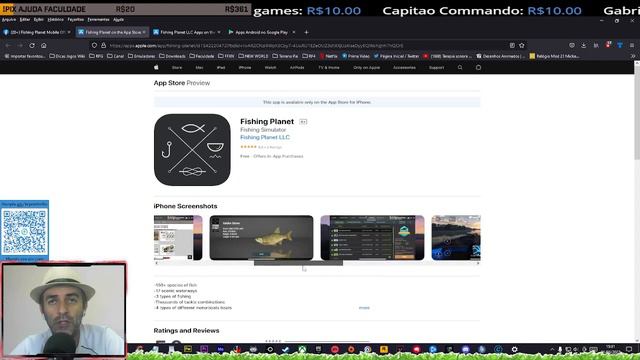
Task: Open the Emuladores bookmark folder
Action: click(142, 56)
